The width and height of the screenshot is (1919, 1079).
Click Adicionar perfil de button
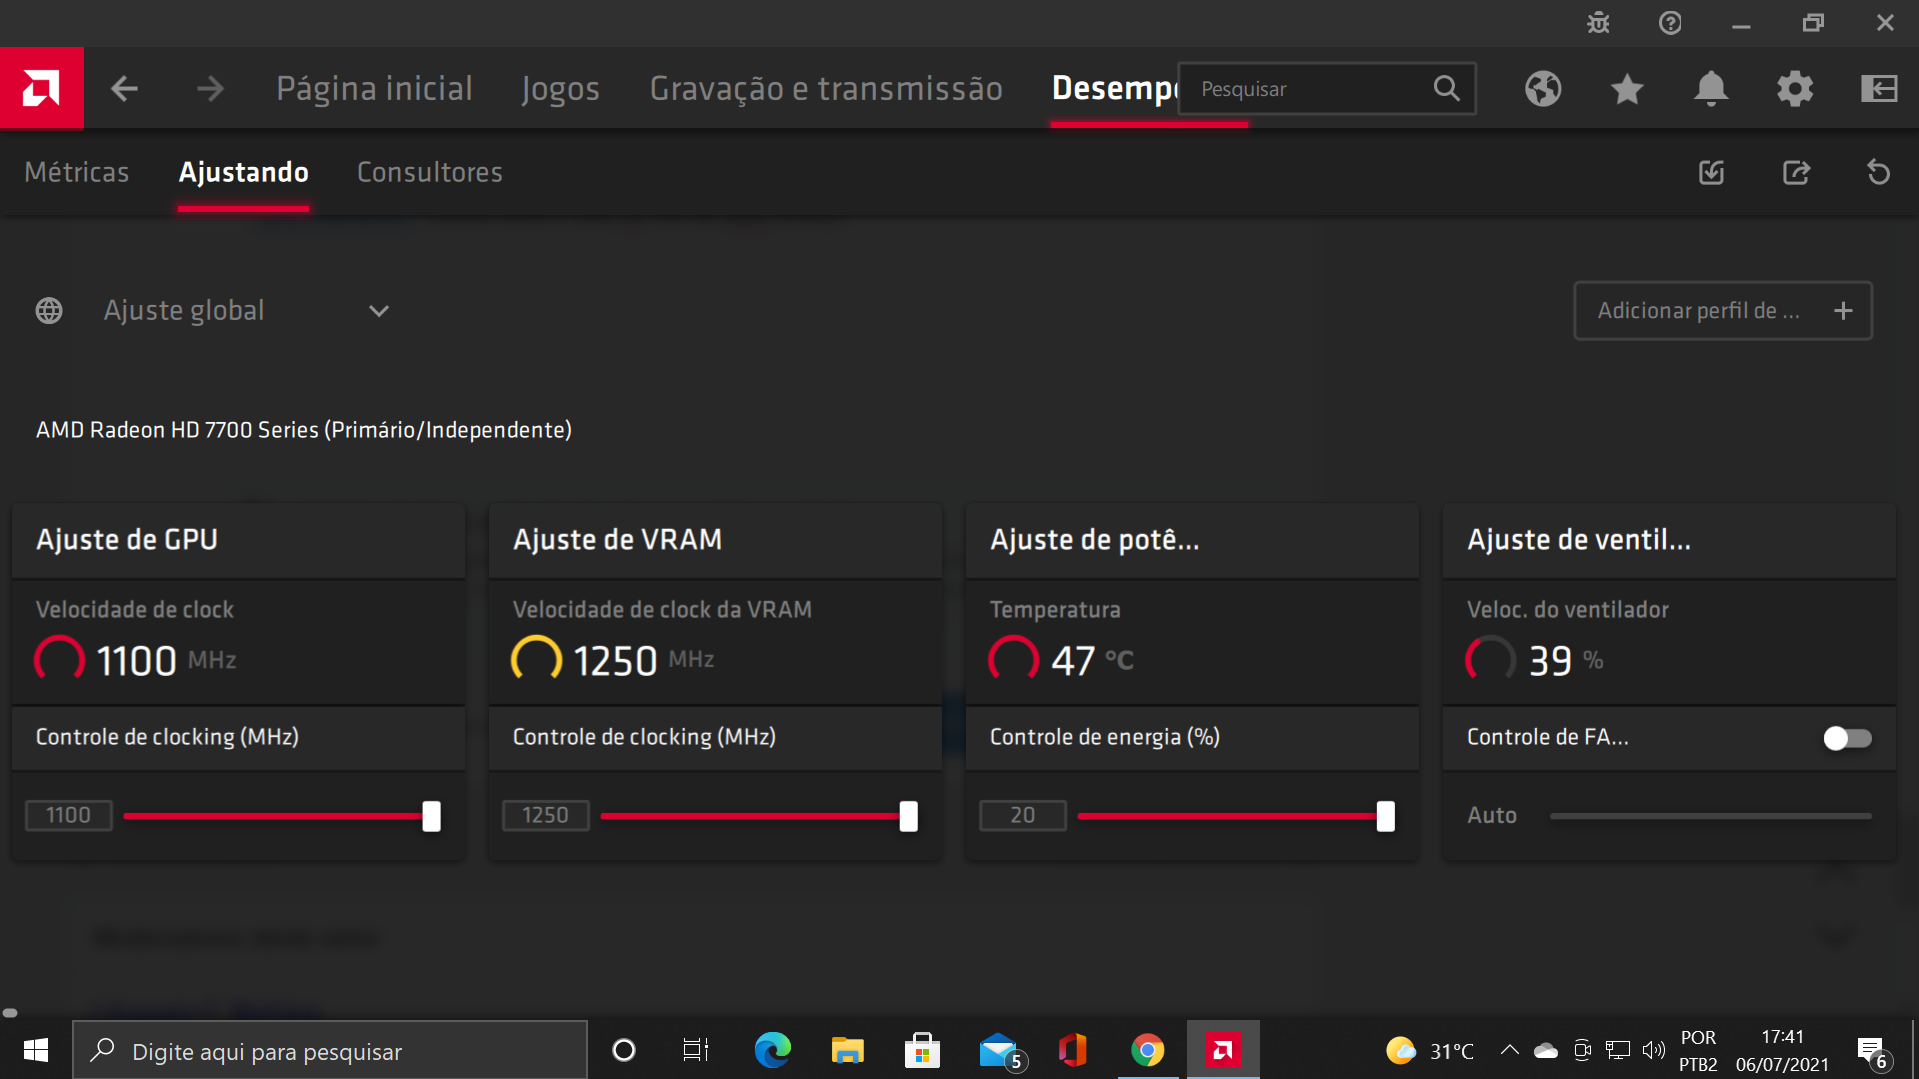1723,311
